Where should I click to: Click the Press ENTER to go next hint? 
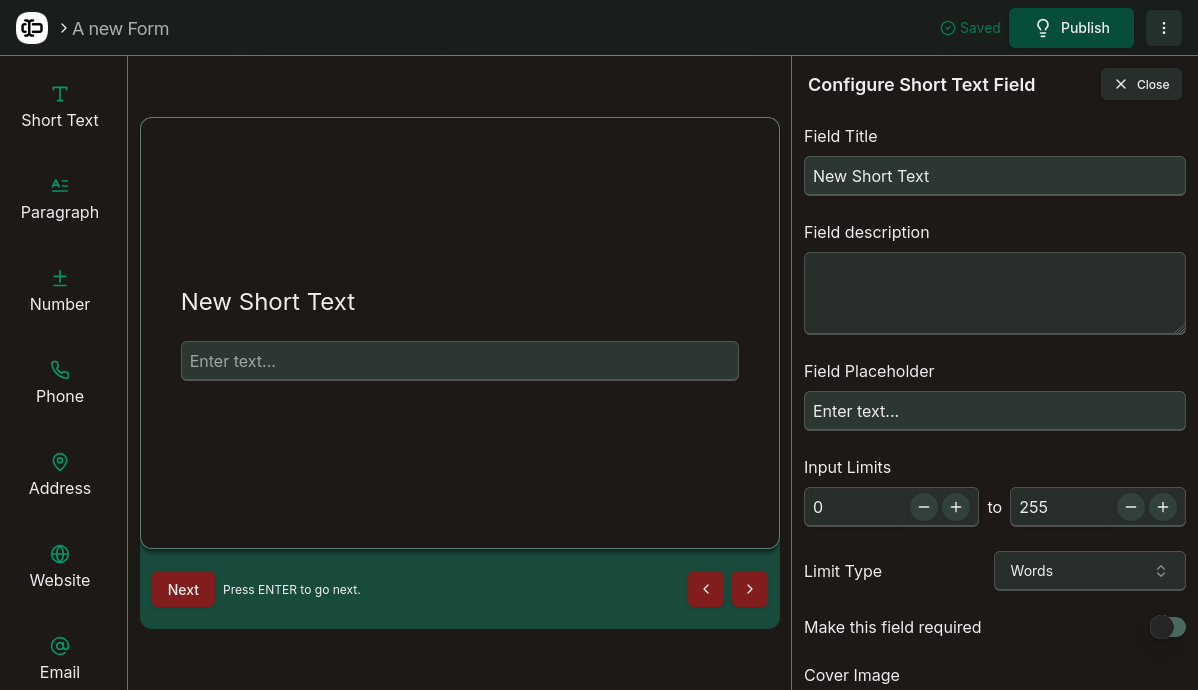[292, 590]
